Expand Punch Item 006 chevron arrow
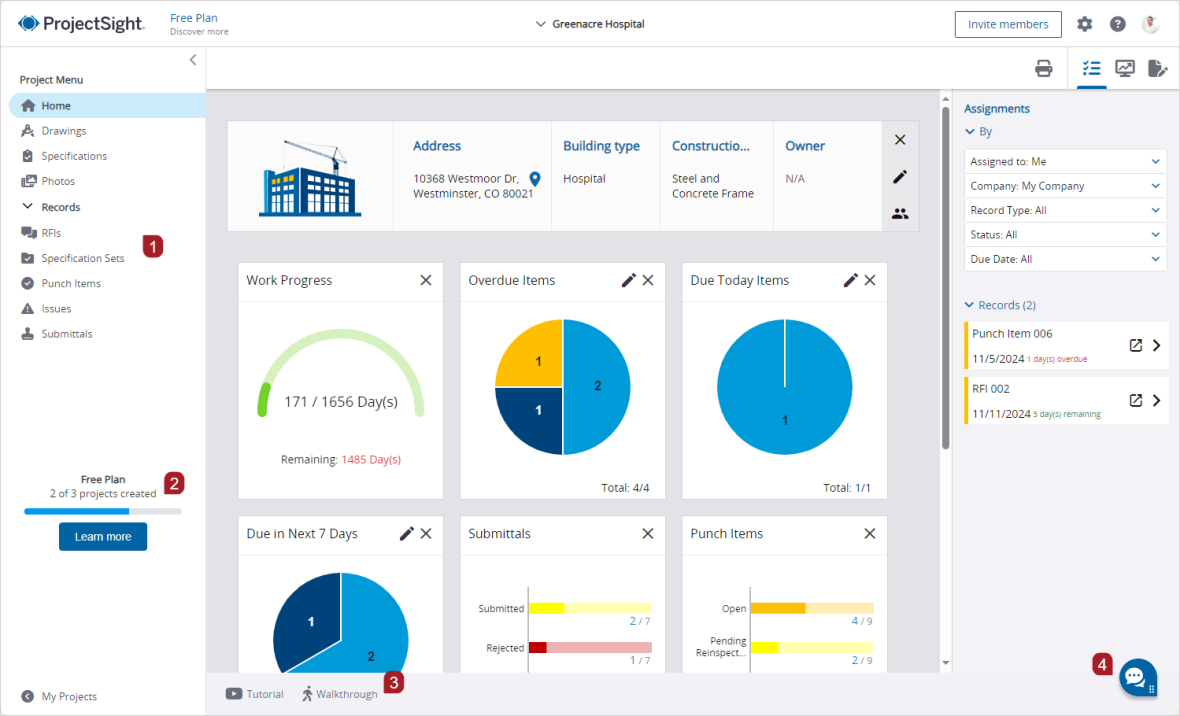The height and width of the screenshot is (716, 1180). coord(1157,346)
